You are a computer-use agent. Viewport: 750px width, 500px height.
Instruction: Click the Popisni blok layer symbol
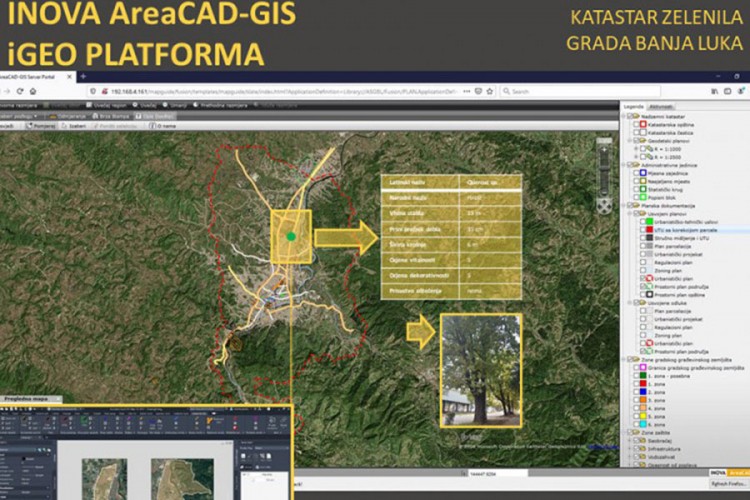pyautogui.click(x=643, y=197)
